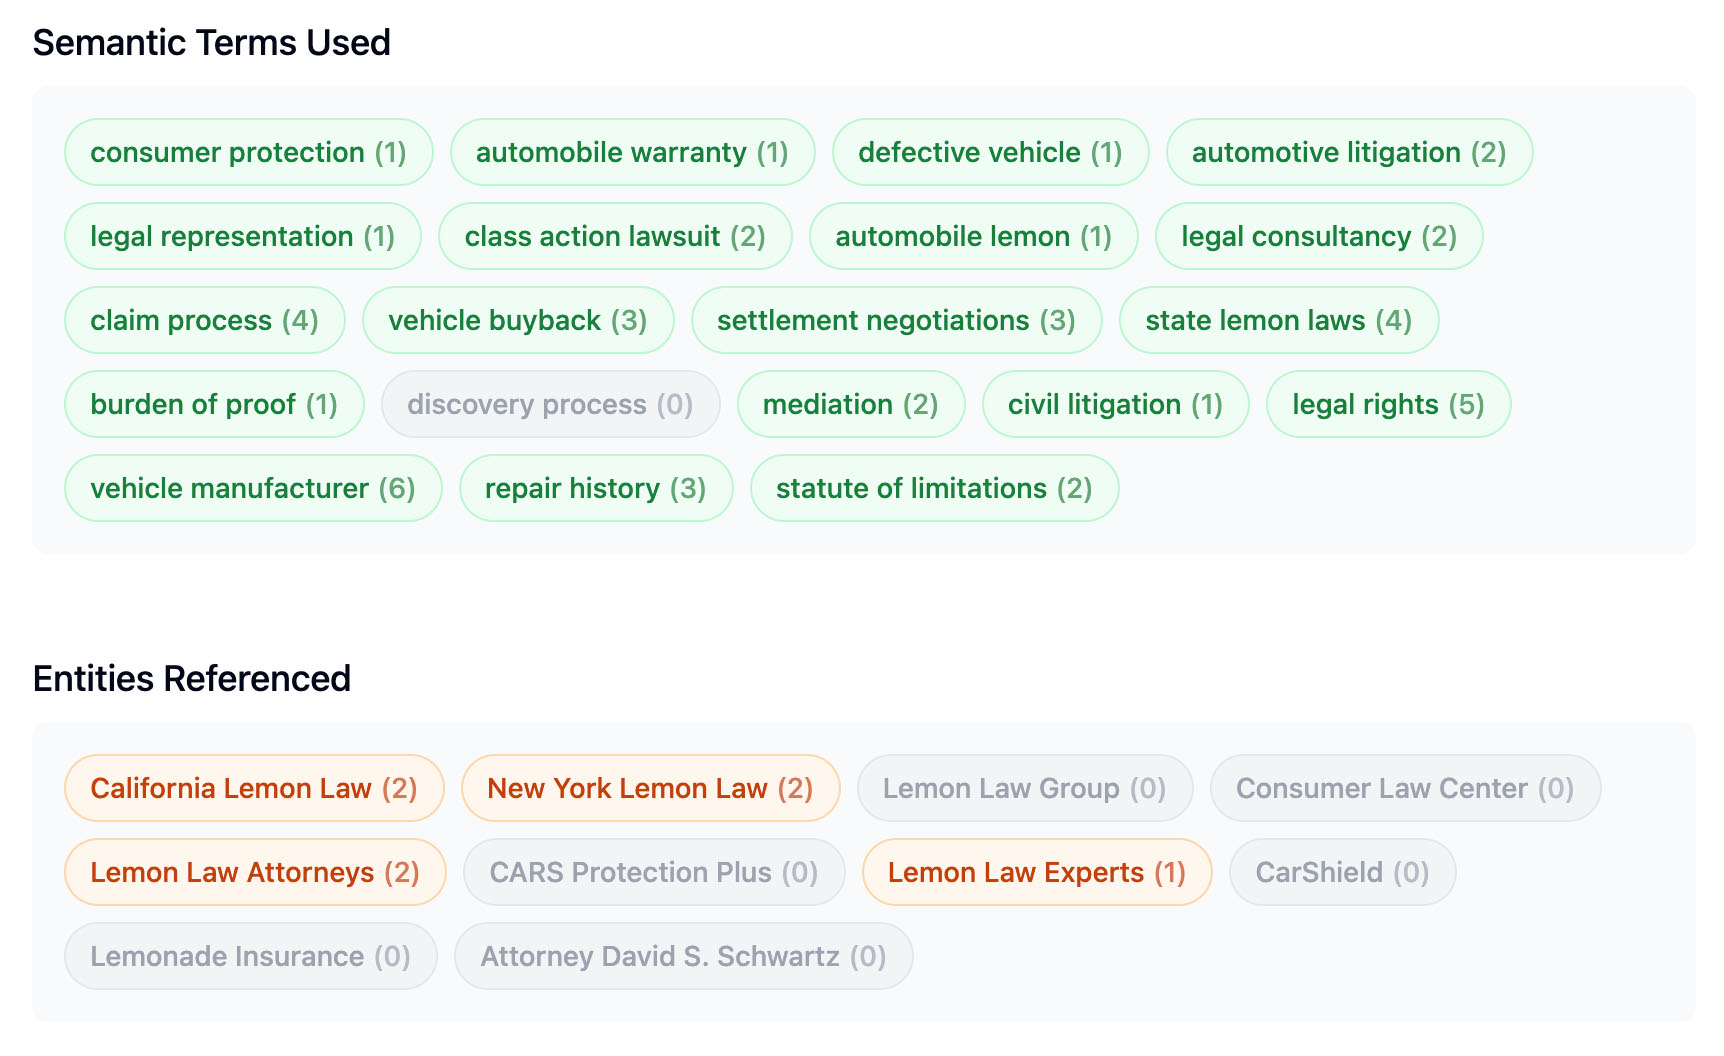Select the California Lemon Law entity
This screenshot has width=1724, height=1056.
tap(253, 788)
